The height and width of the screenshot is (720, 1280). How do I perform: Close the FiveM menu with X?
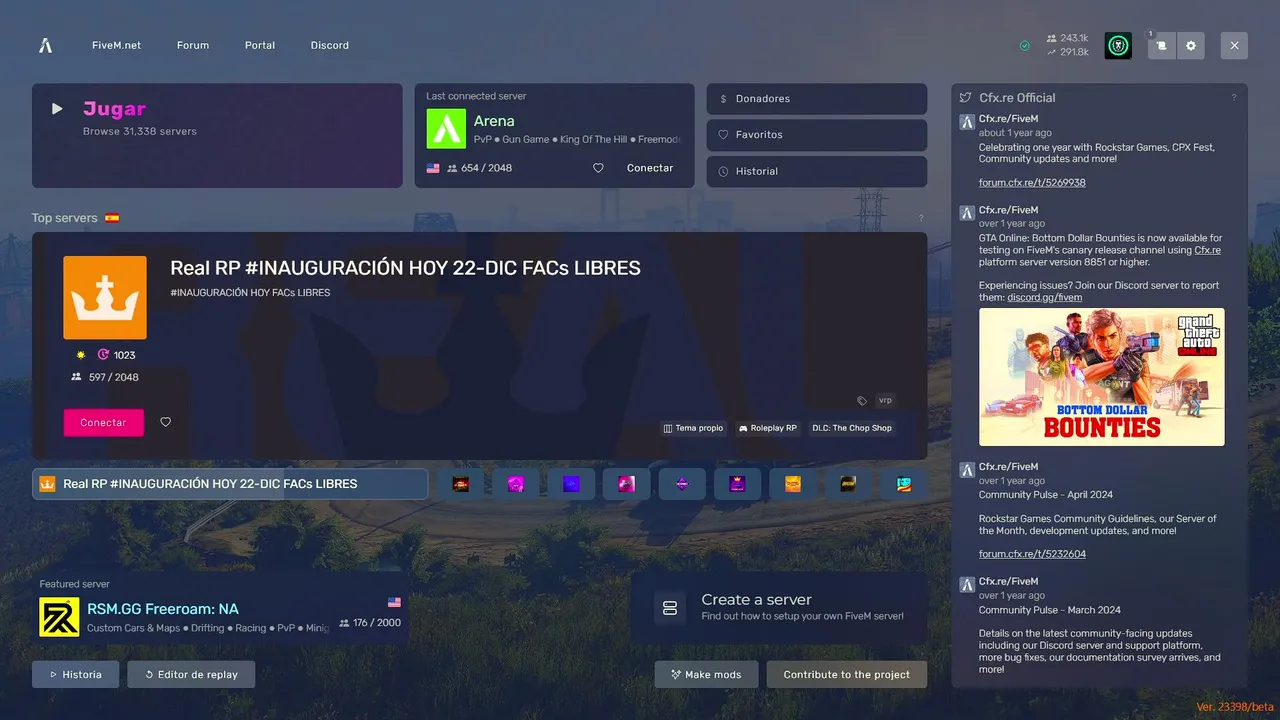tap(1235, 45)
